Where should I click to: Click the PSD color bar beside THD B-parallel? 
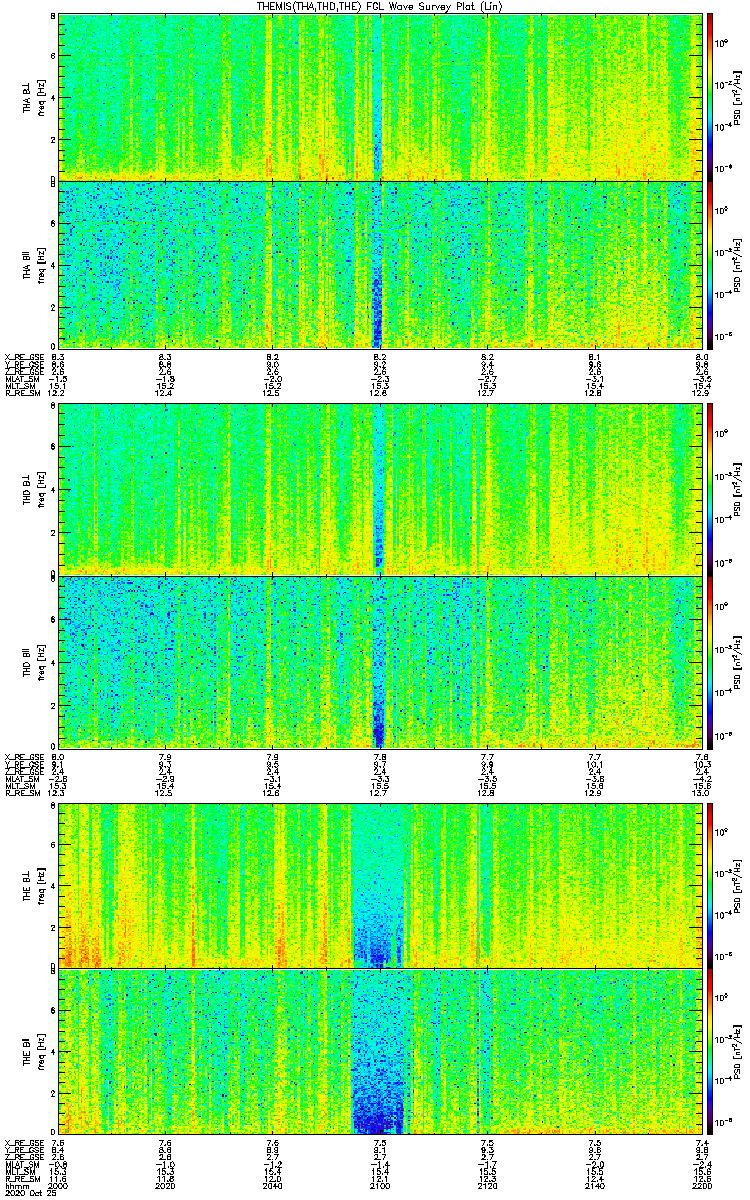[710, 659]
